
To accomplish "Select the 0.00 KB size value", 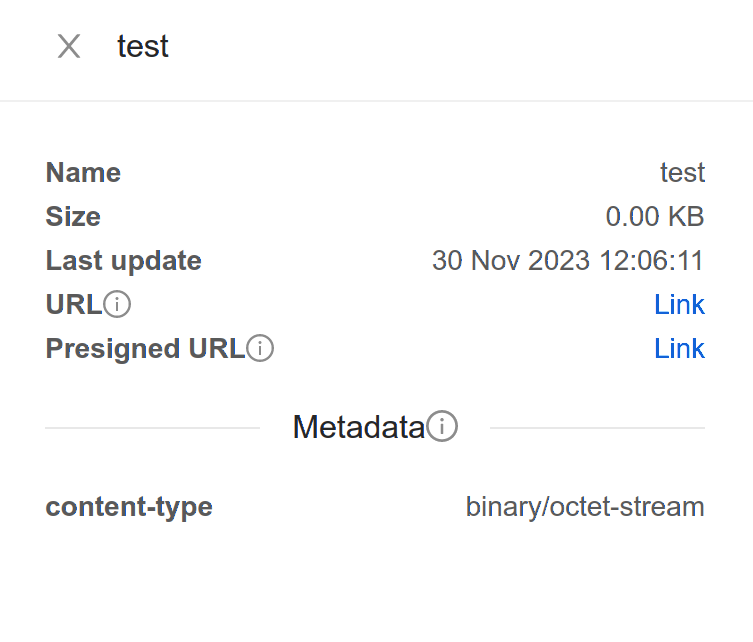I will pyautogui.click(x=655, y=216).
